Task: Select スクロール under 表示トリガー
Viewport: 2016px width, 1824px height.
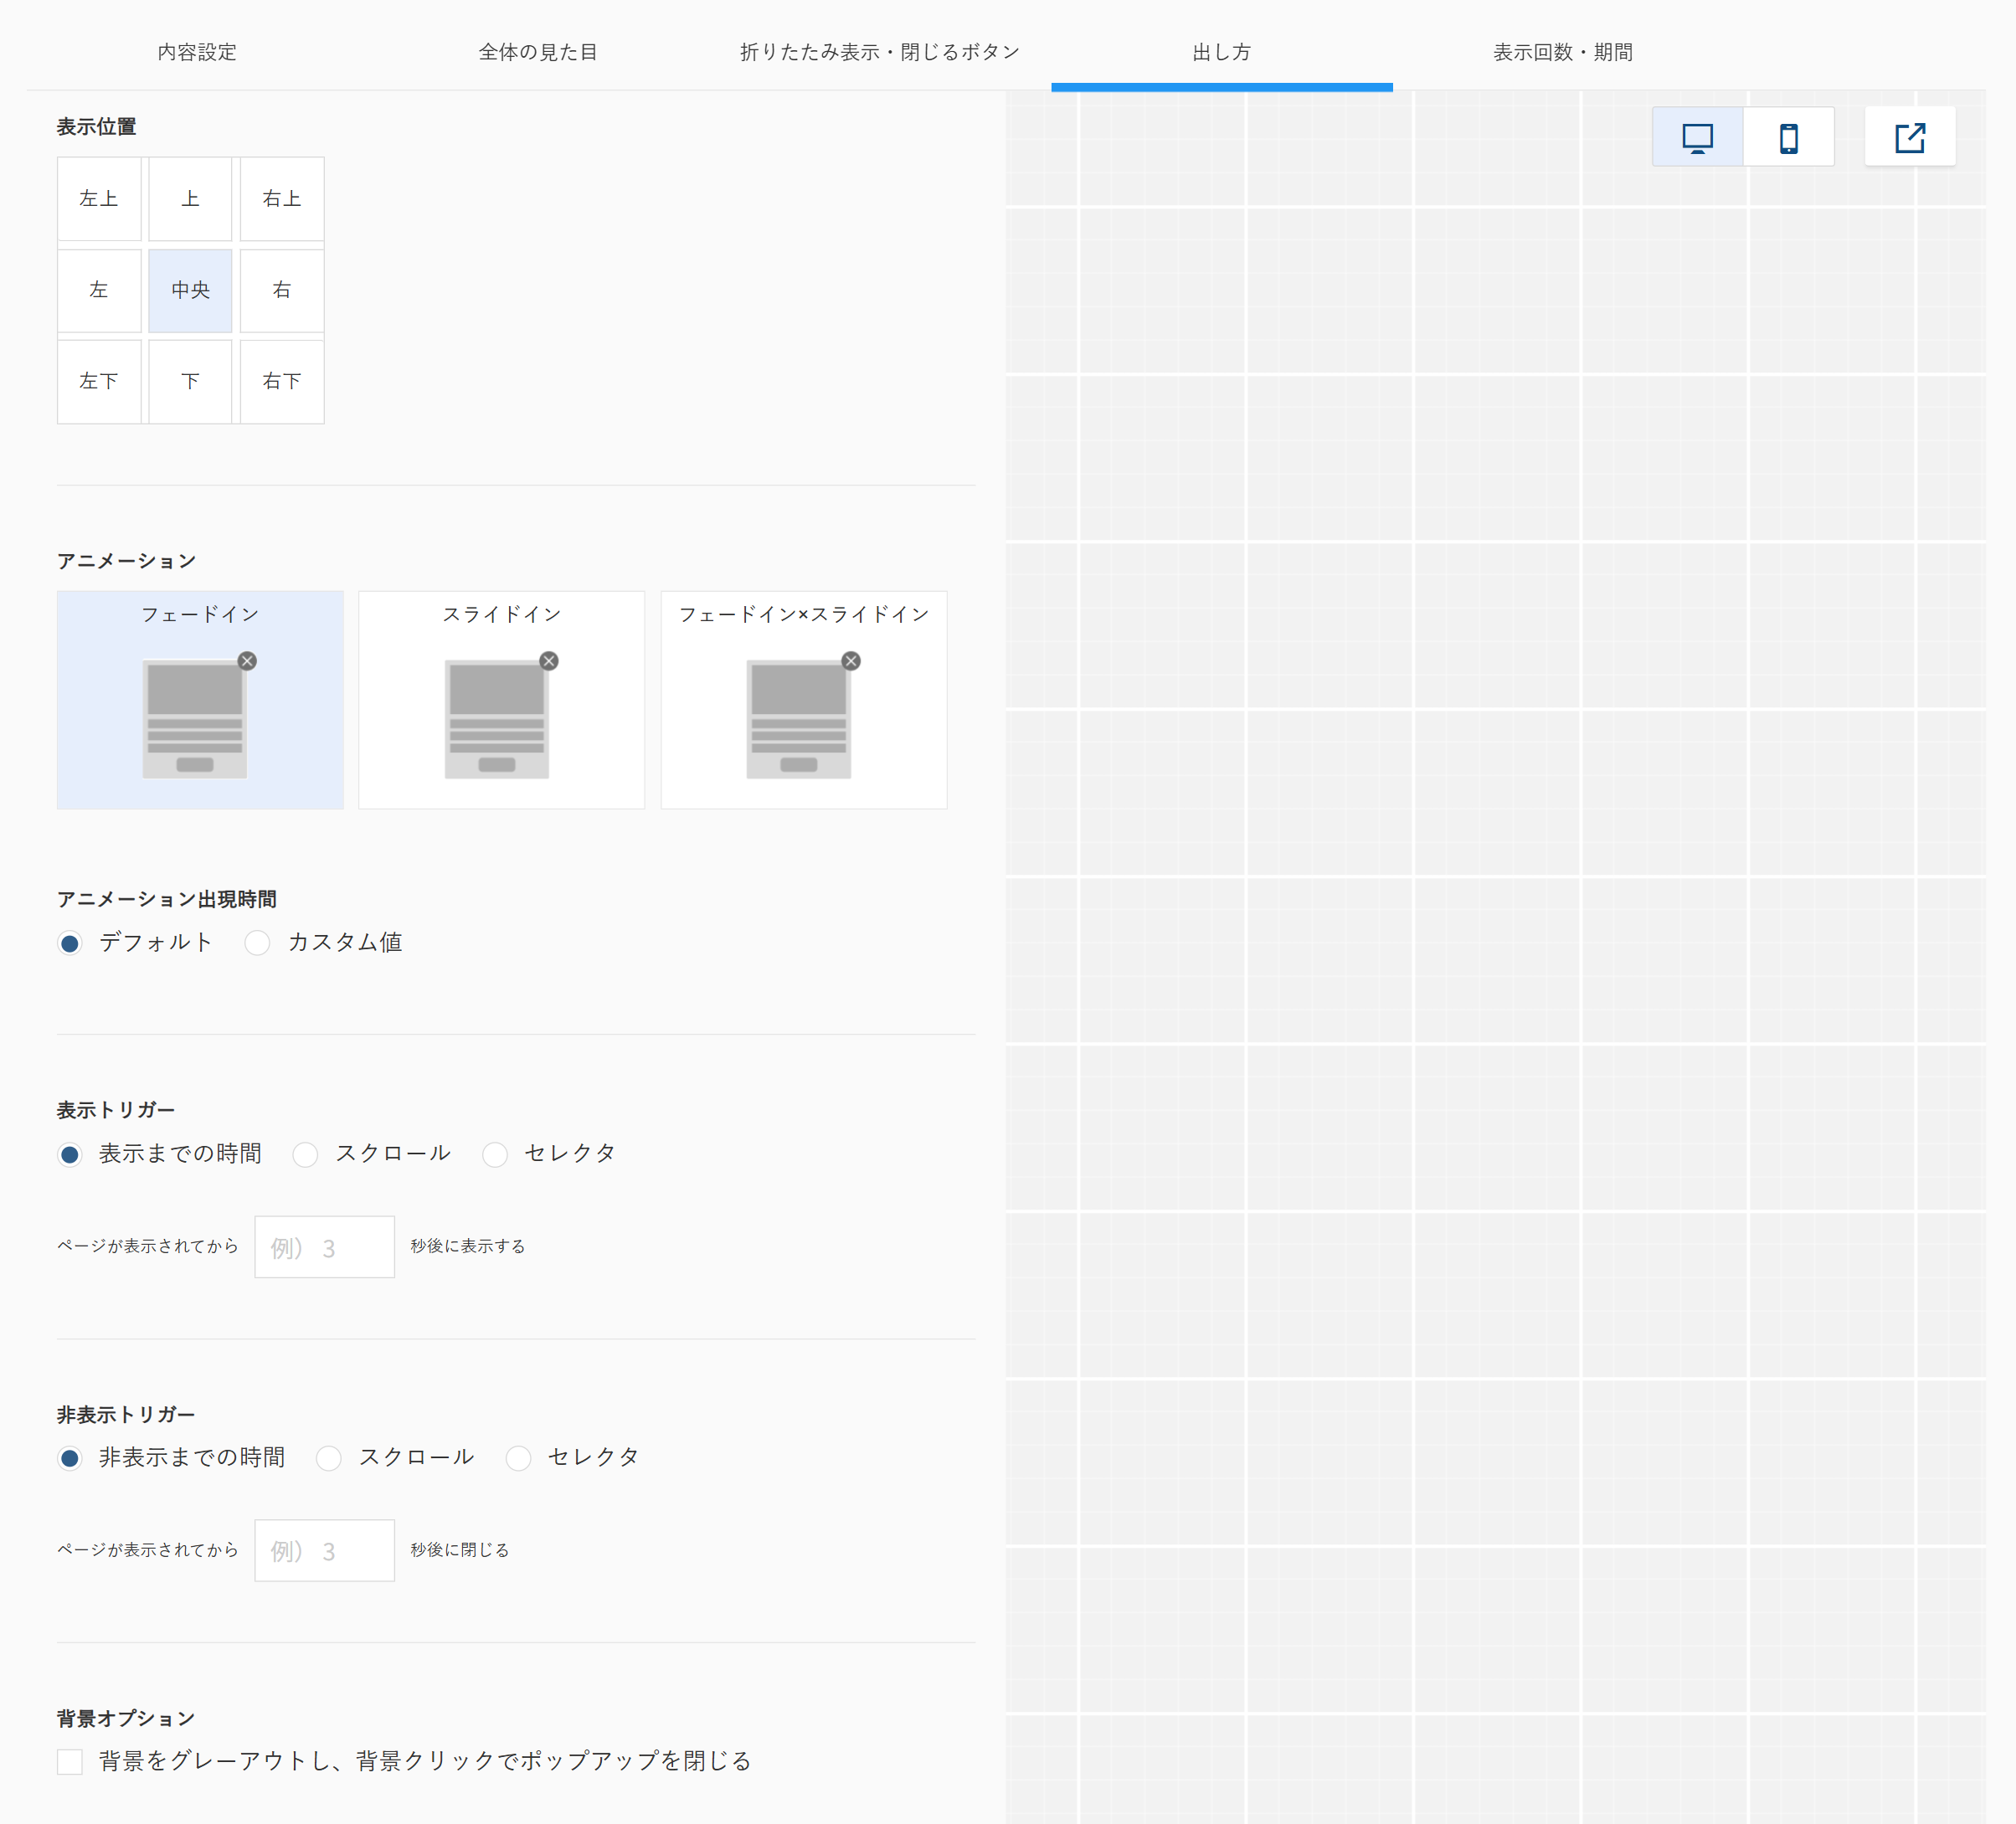Action: pos(306,1155)
